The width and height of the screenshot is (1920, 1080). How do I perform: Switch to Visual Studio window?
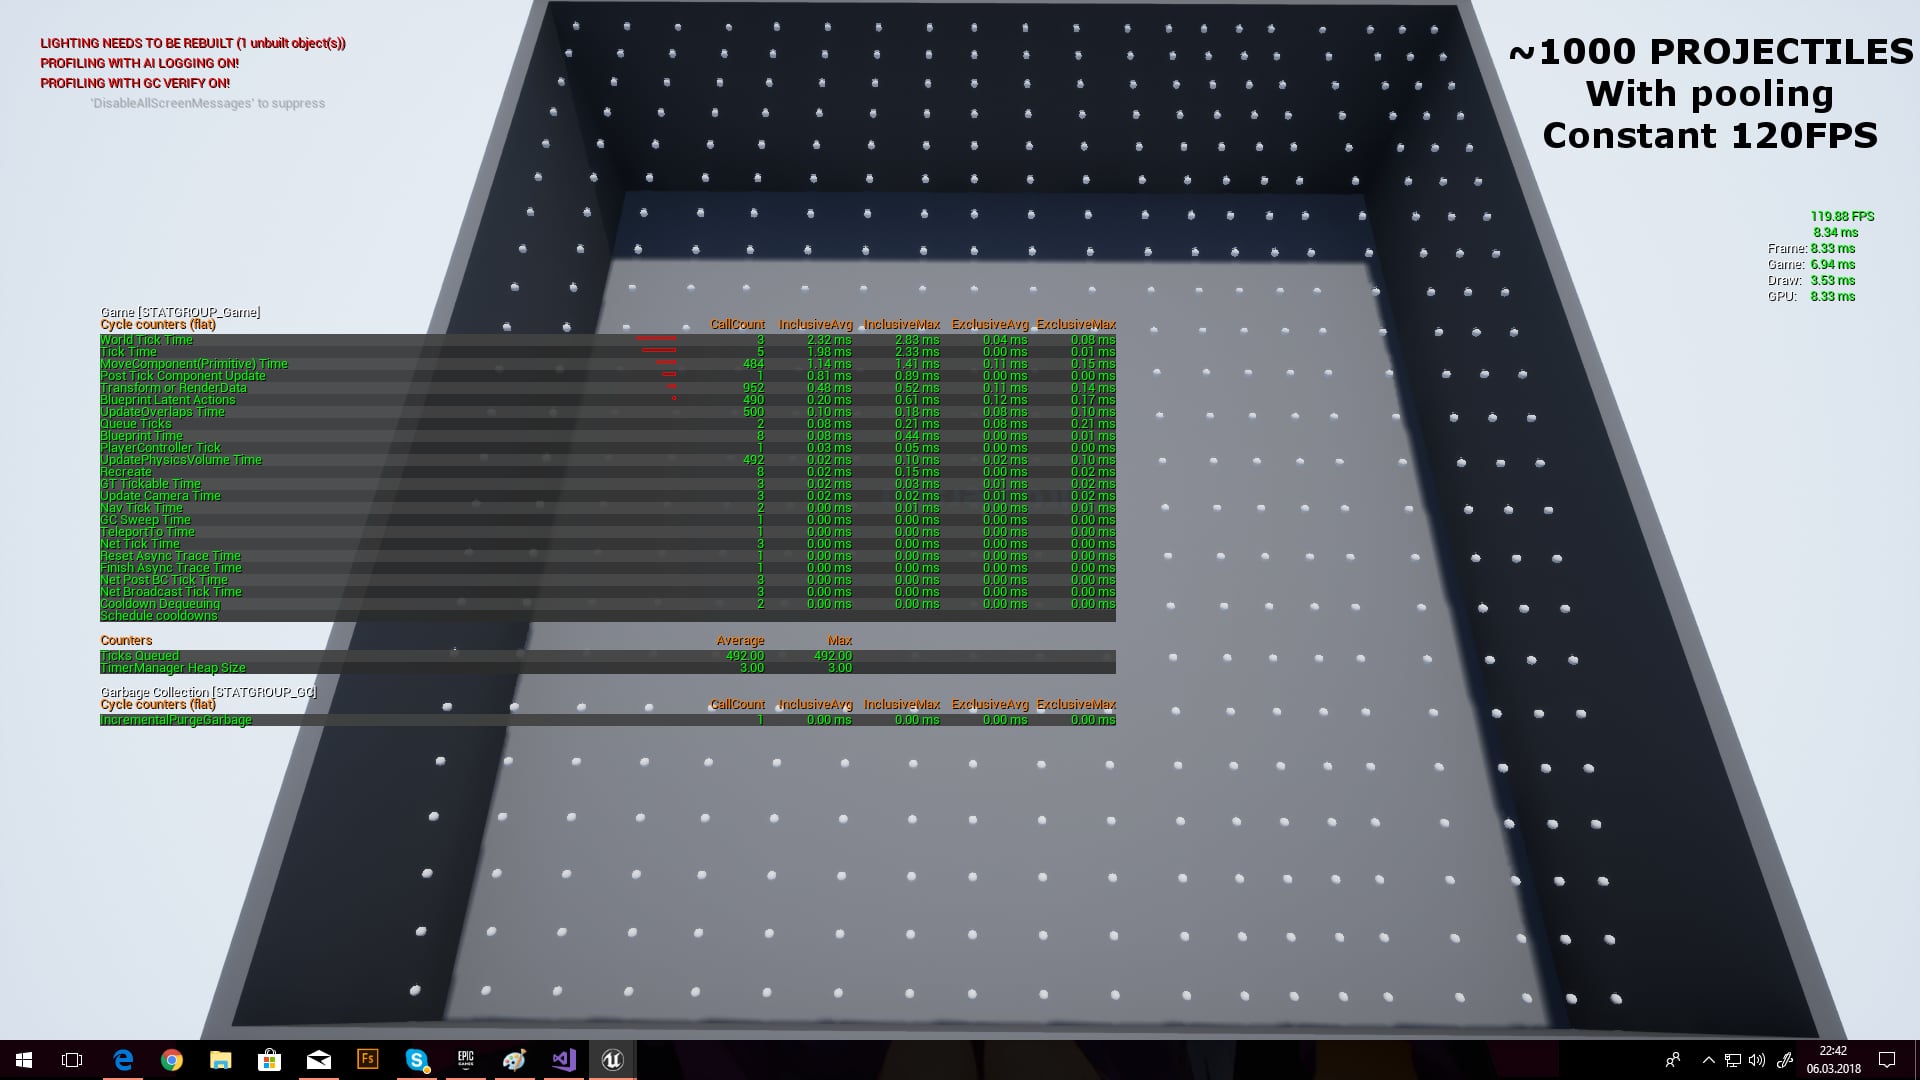(564, 1060)
